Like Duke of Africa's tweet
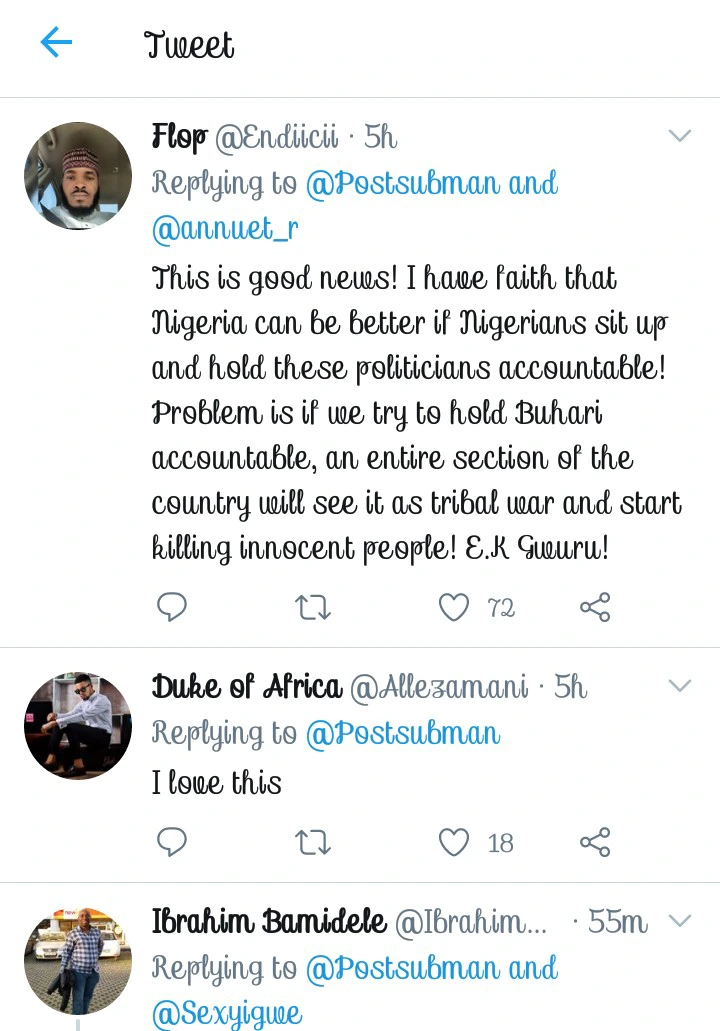This screenshot has width=720, height=1031. [455, 842]
